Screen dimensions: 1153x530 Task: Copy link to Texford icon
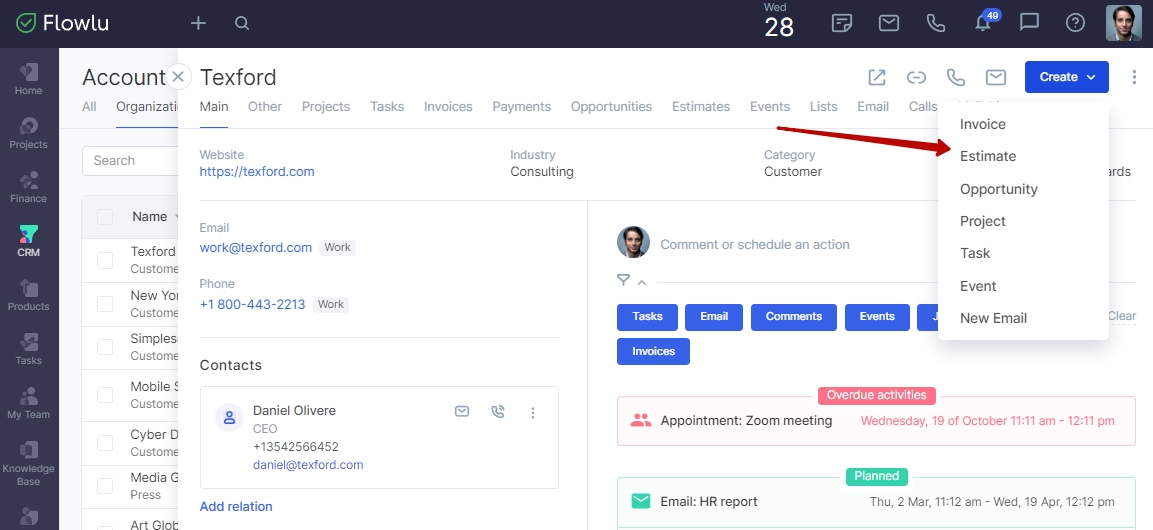point(915,77)
